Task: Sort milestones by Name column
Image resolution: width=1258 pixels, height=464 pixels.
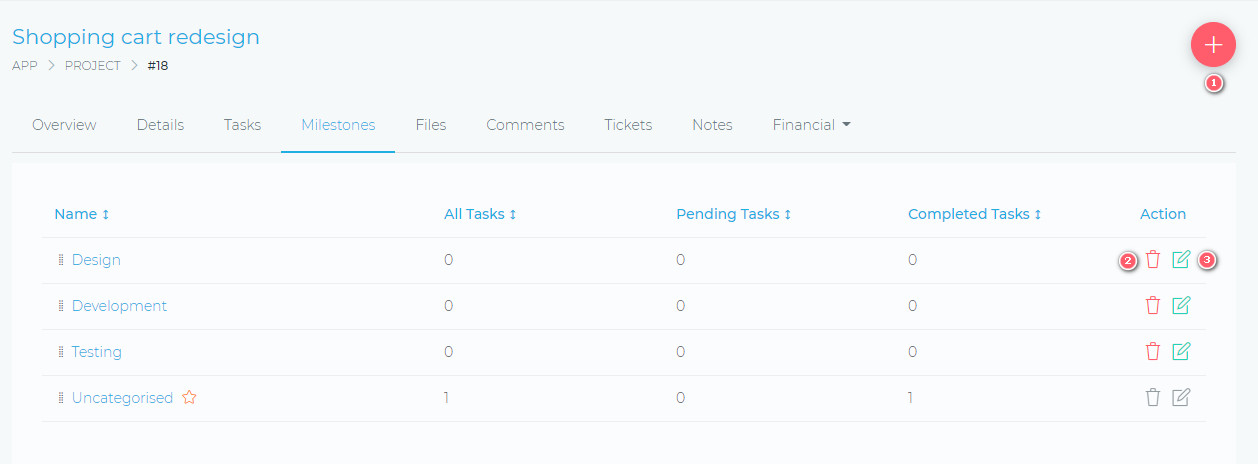Action: click(x=82, y=214)
